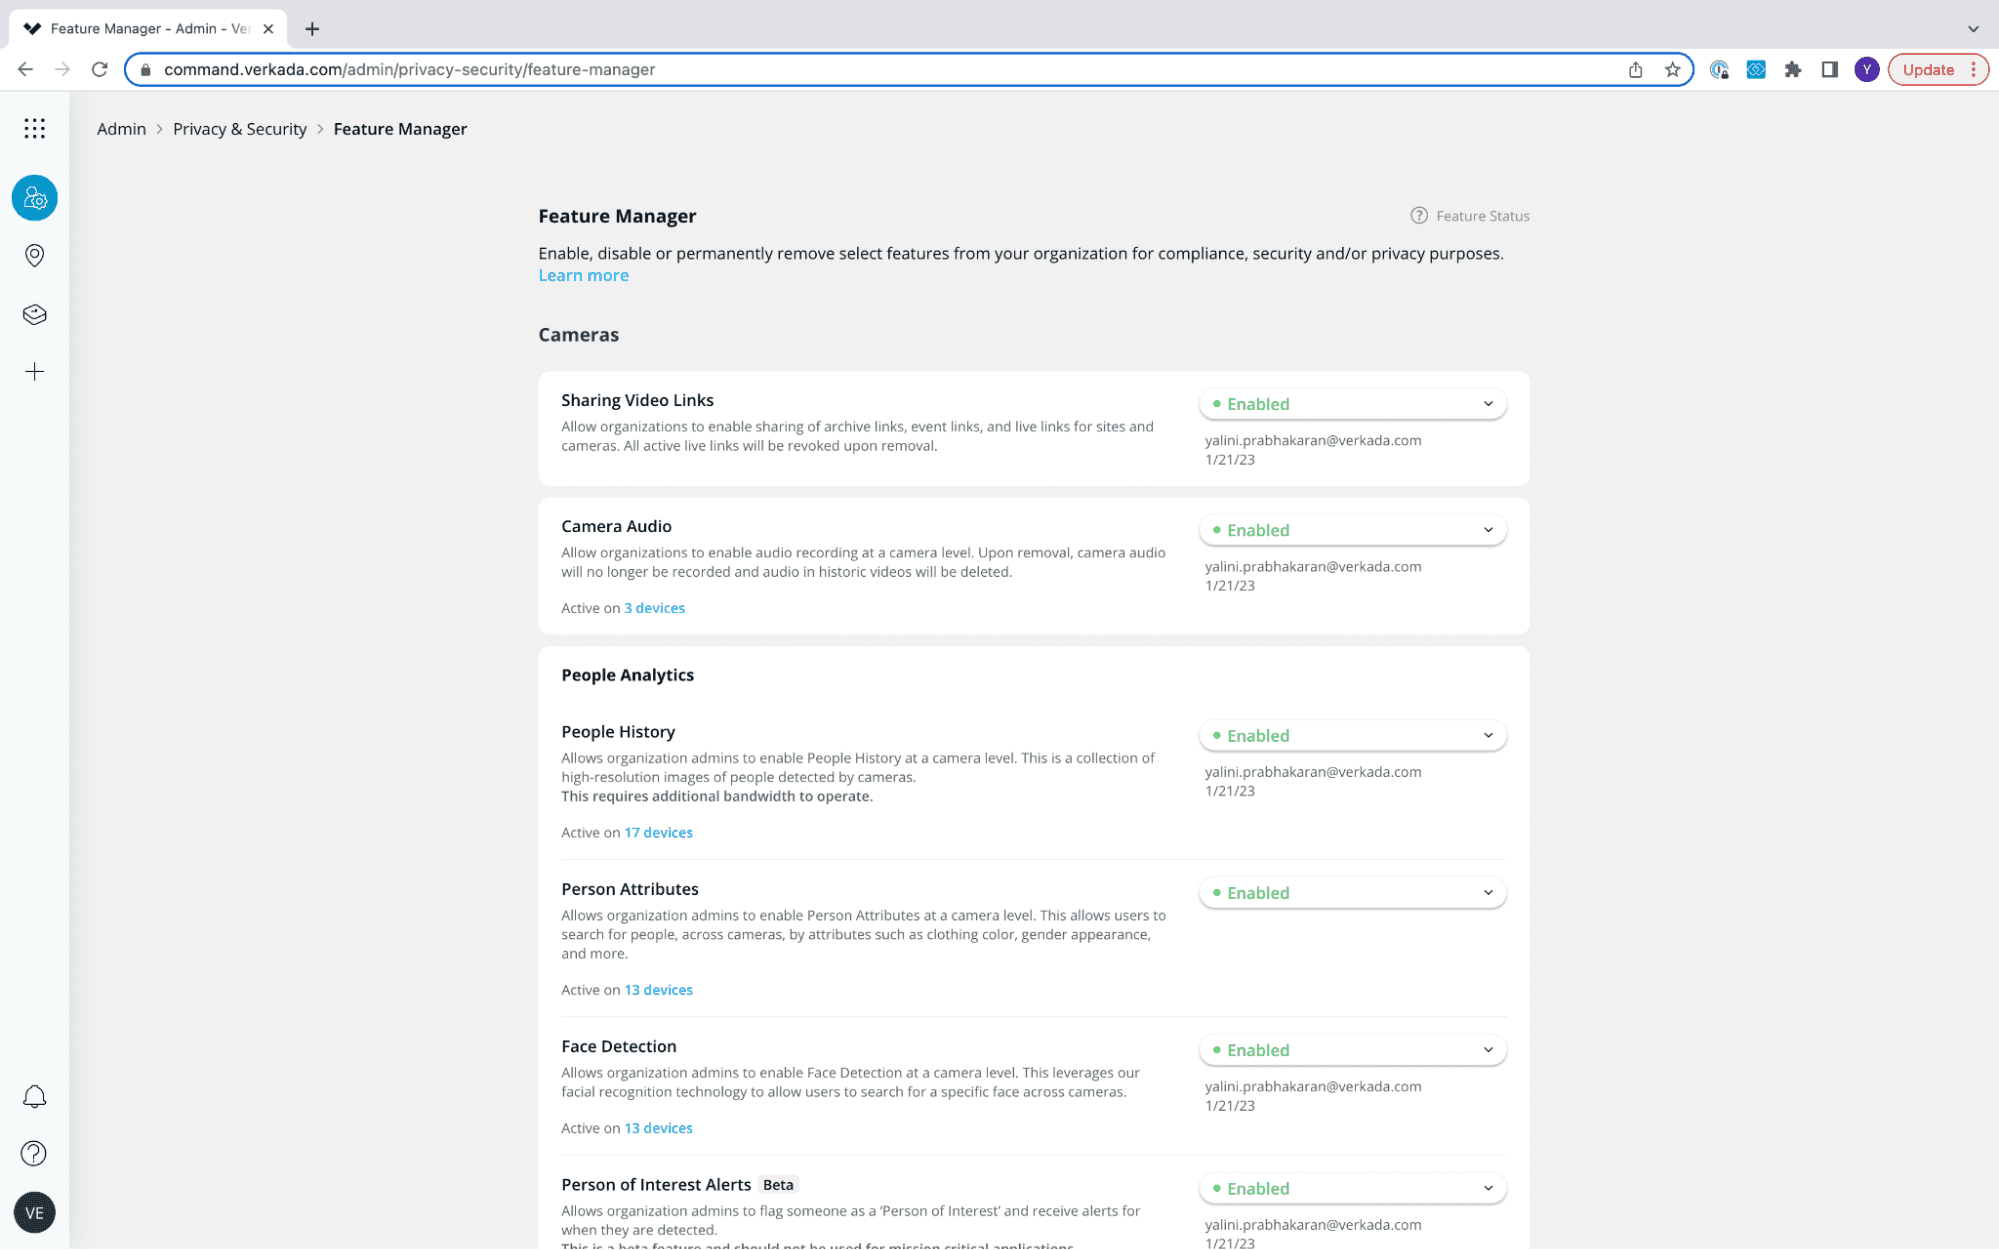
Task: Open the notifications bell icon
Action: pos(34,1097)
